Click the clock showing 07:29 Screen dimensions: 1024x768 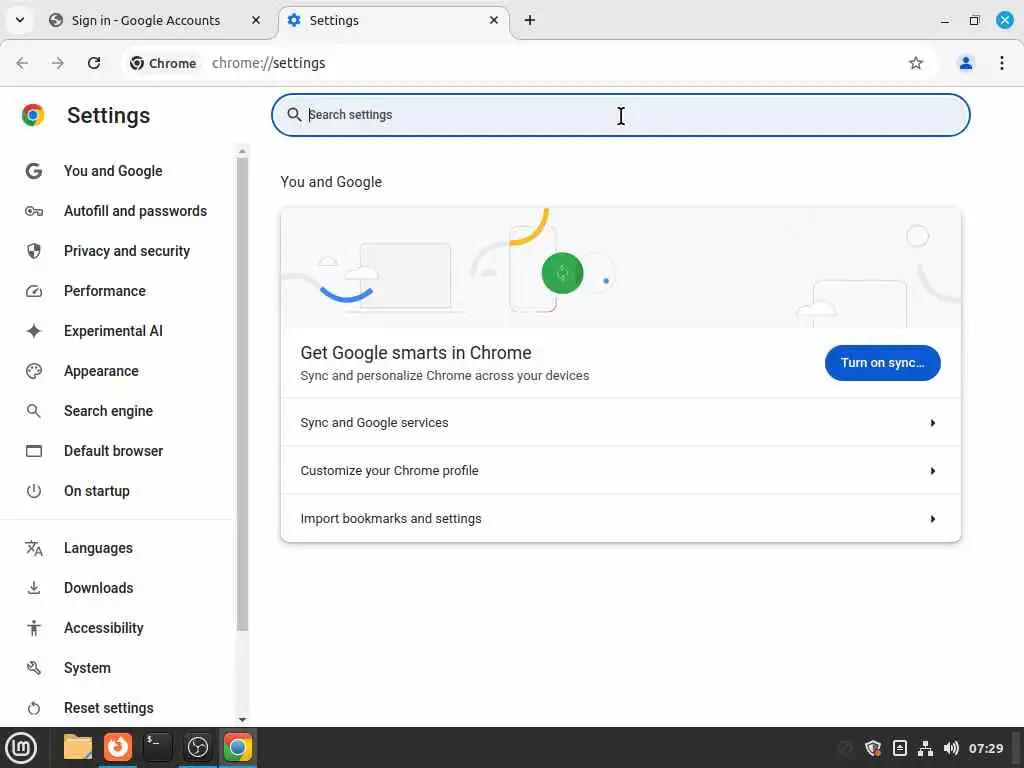click(x=986, y=748)
